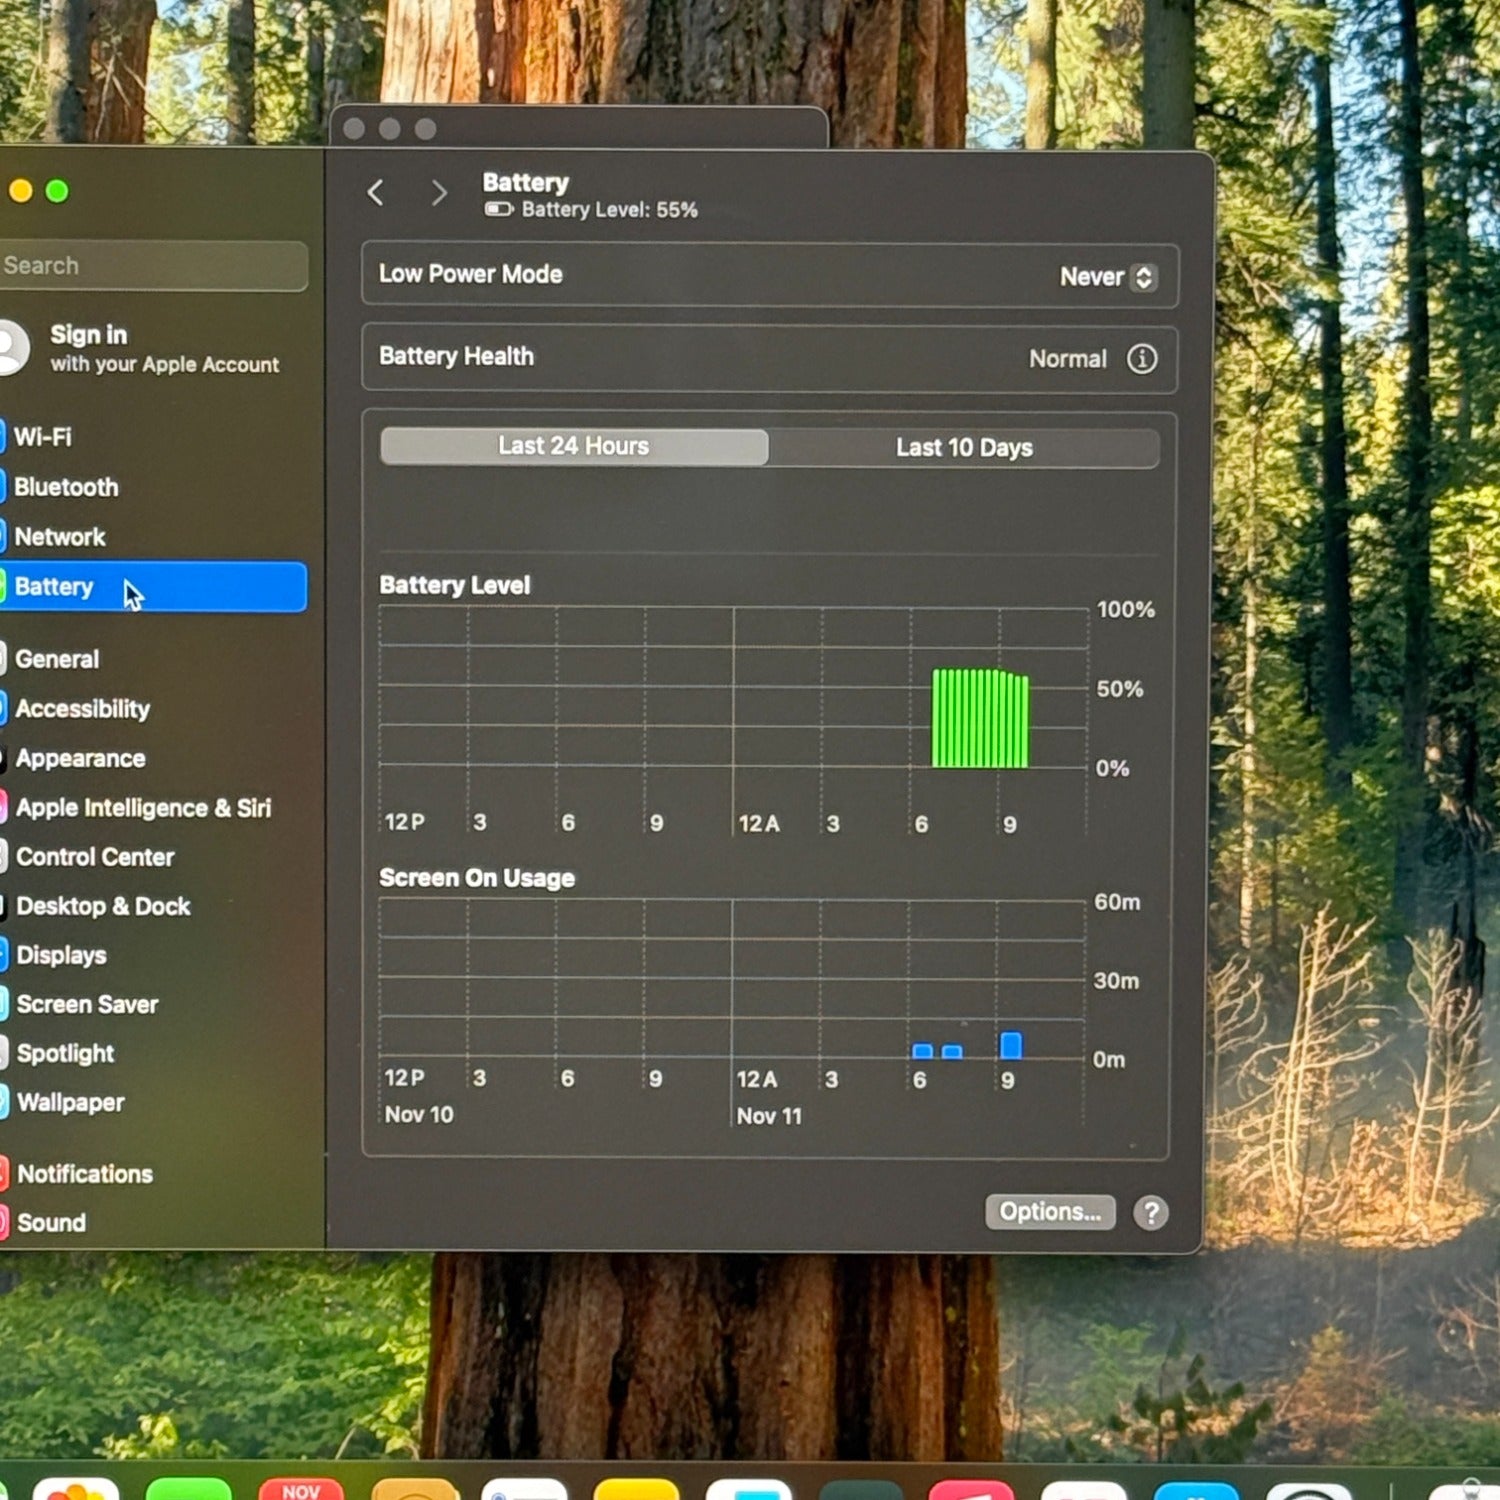
Task: Open the Calendar icon in the Dock
Action: pos(300,1488)
